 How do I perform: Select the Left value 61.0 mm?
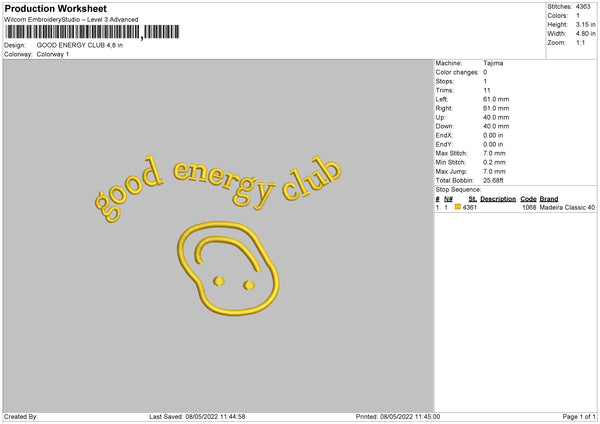[496, 99]
